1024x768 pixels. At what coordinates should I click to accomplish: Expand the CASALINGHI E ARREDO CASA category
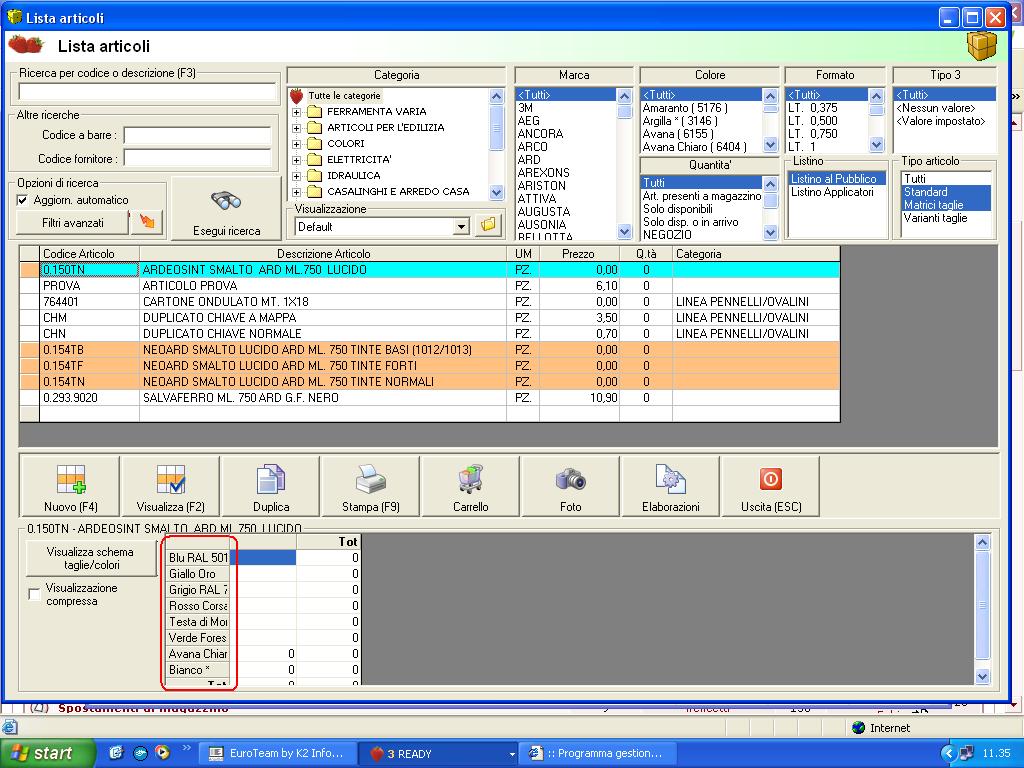(296, 192)
